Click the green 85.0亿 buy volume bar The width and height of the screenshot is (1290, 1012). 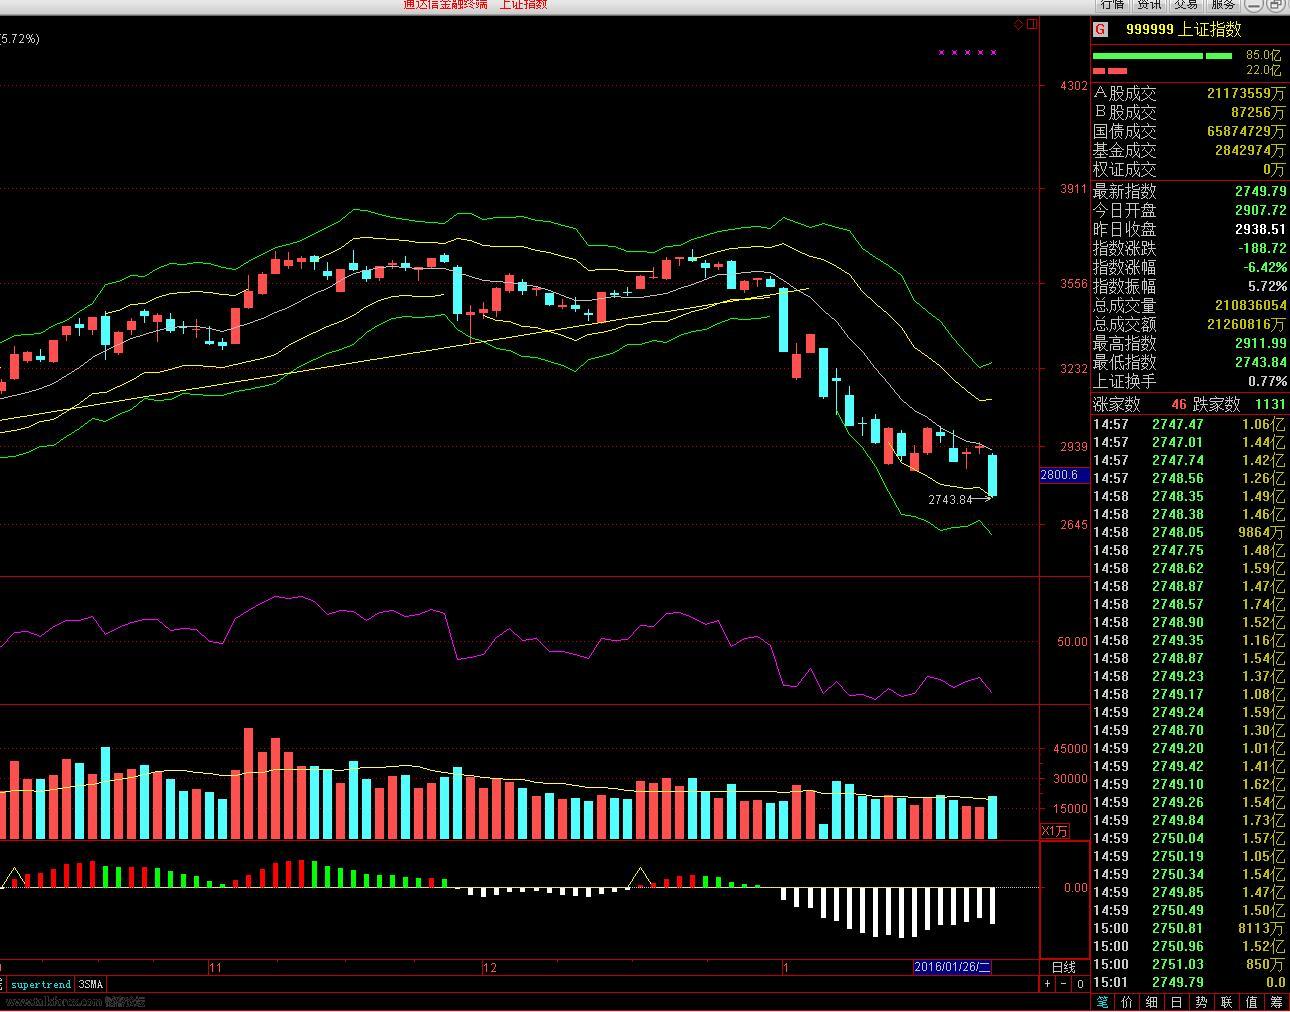(1162, 56)
